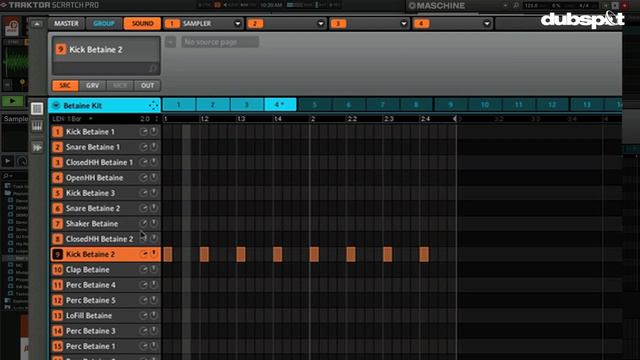The image size is (640, 360).
Task: Adjust the 2.0 grid value stepper
Action: point(157,119)
